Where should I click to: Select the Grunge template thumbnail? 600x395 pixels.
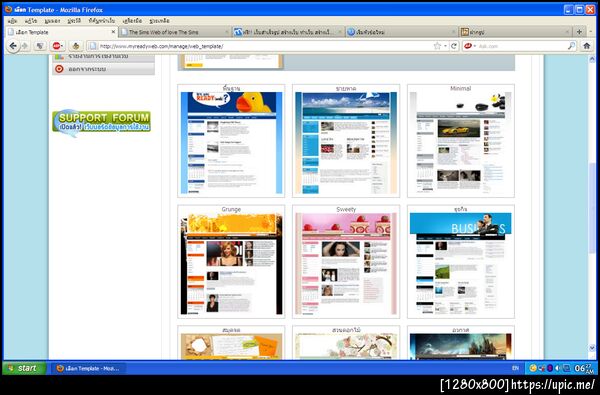(231, 264)
